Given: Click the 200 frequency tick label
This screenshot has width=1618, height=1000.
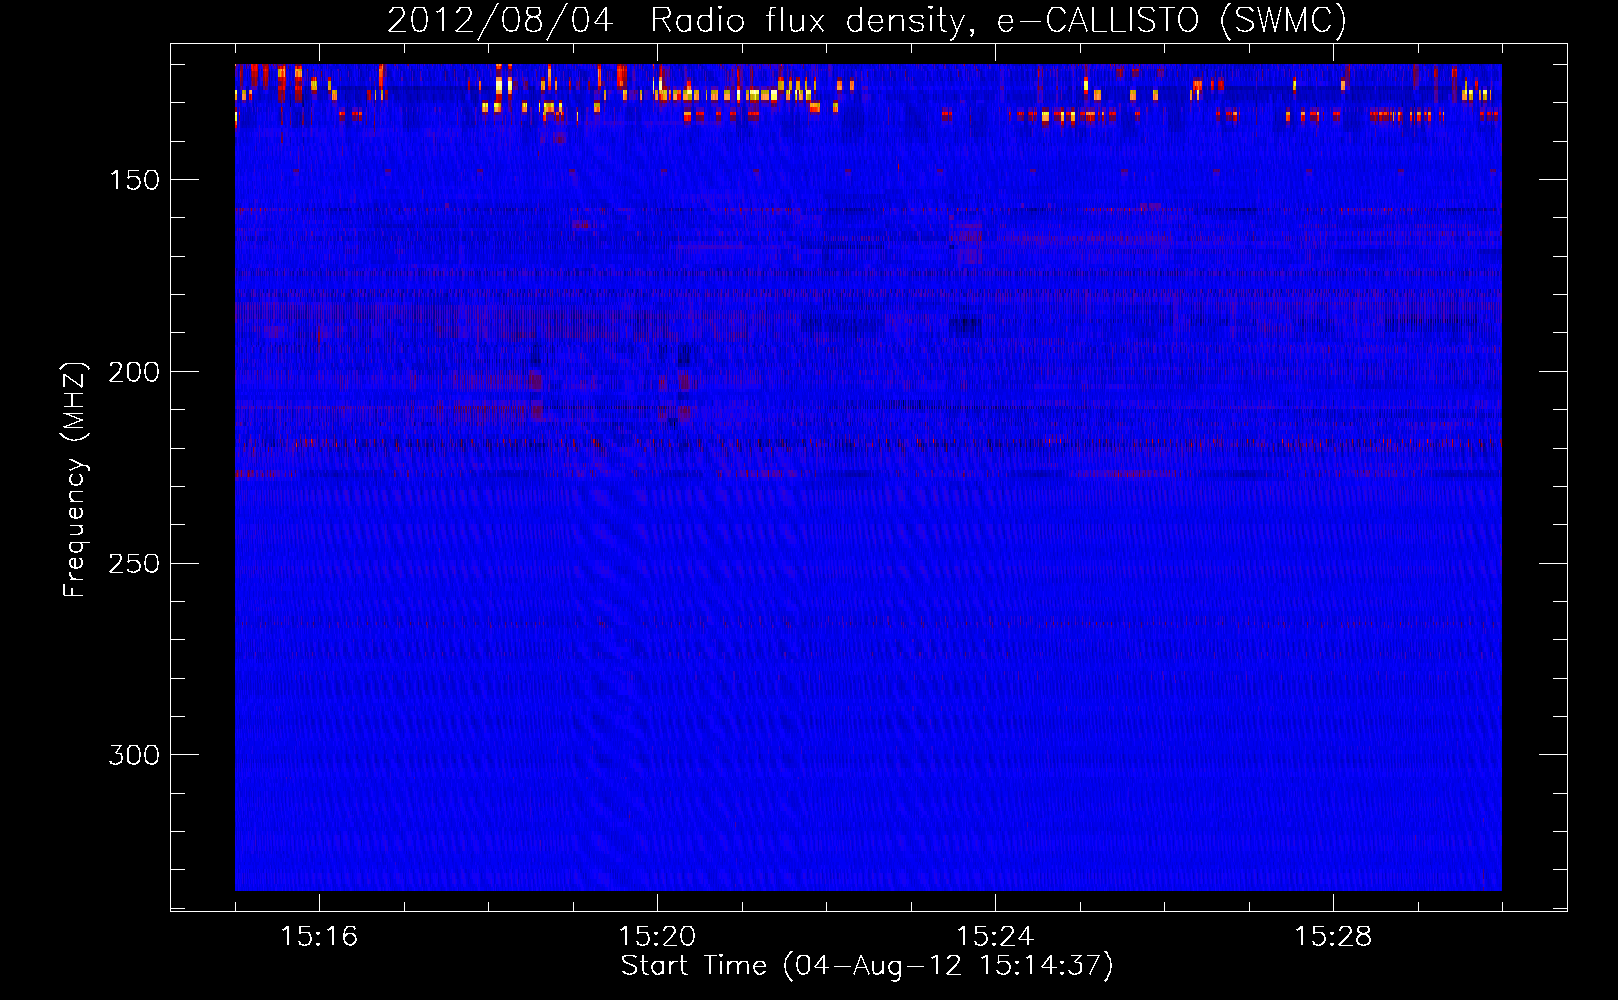Looking at the screenshot, I should tap(134, 372).
